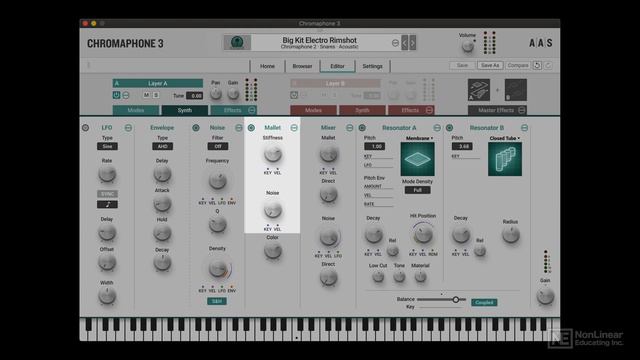Adjust the Mallet Stiffness knob
Screen dimensions: 640x360
(272, 154)
